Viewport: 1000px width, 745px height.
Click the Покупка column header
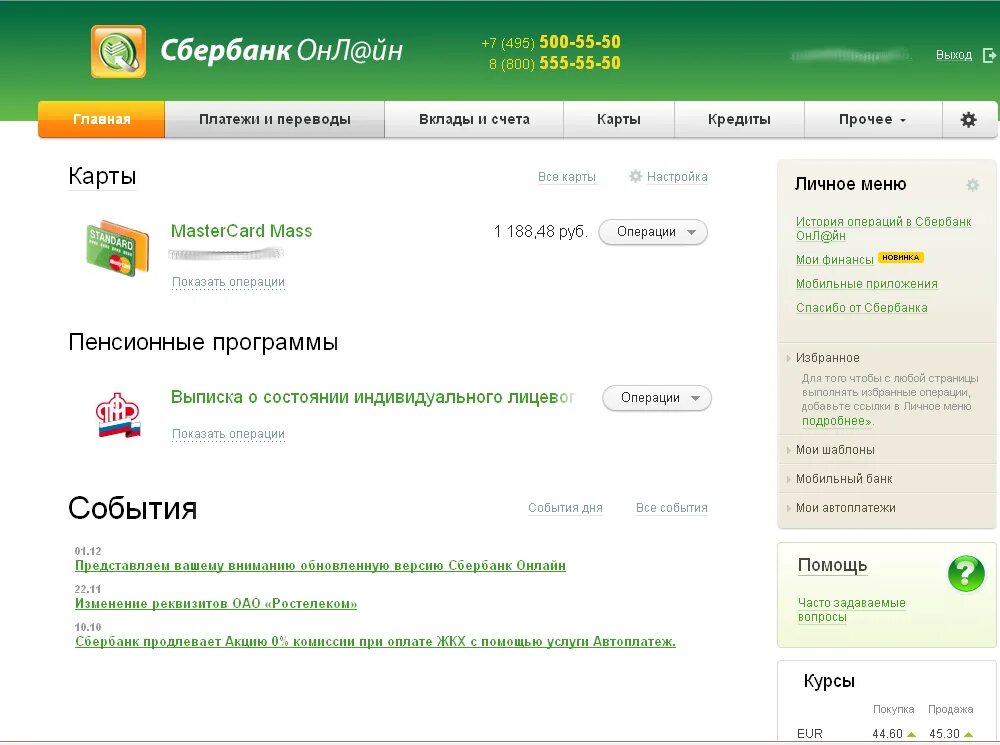[x=893, y=709]
